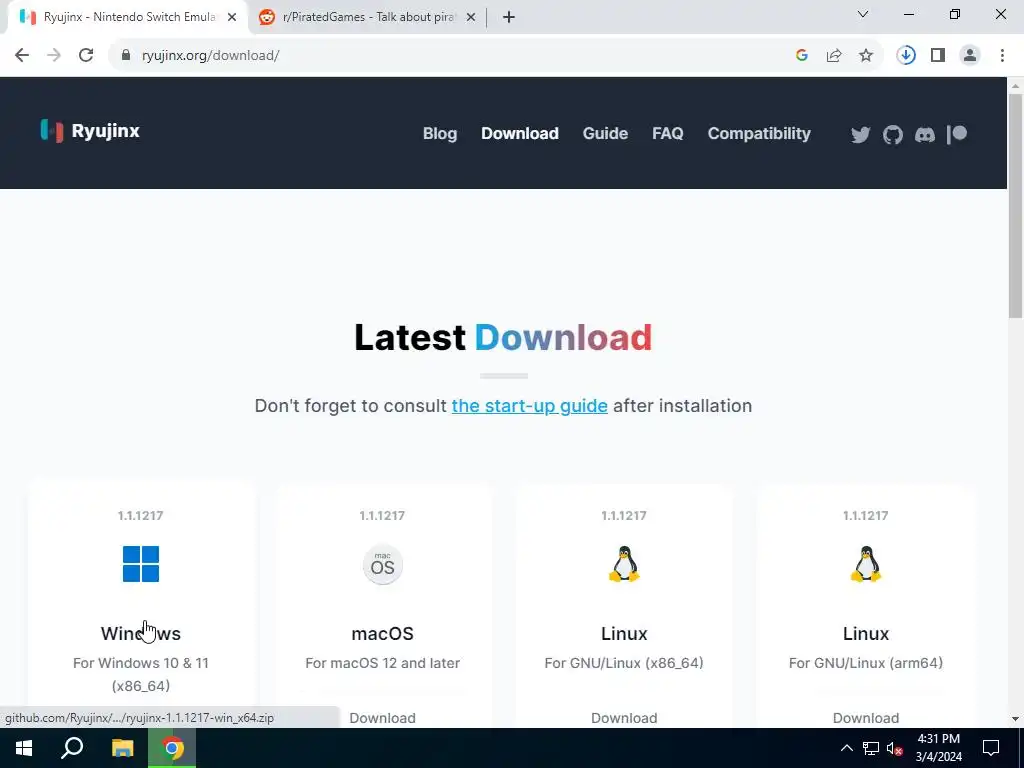Click Linux x86_64 Download button
The width and height of the screenshot is (1024, 768).
click(624, 718)
